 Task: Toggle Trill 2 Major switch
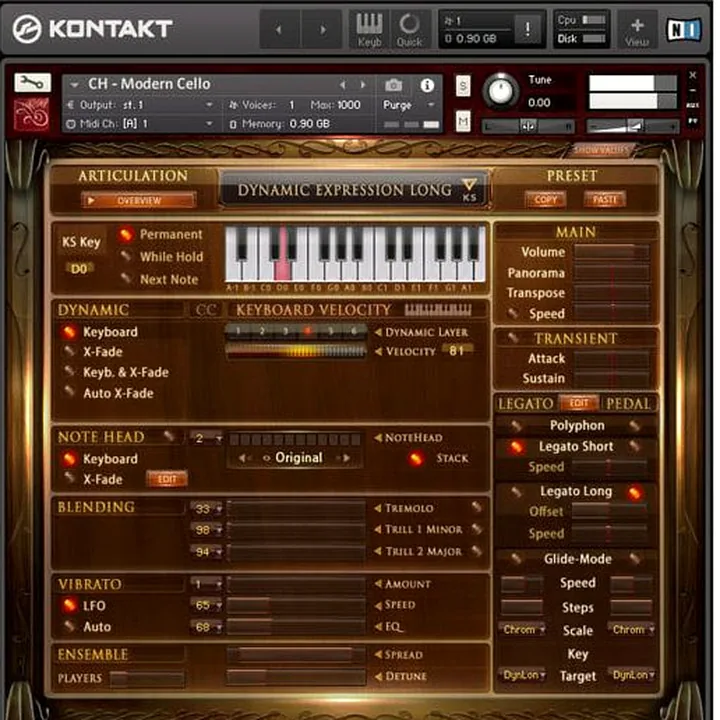(x=477, y=550)
